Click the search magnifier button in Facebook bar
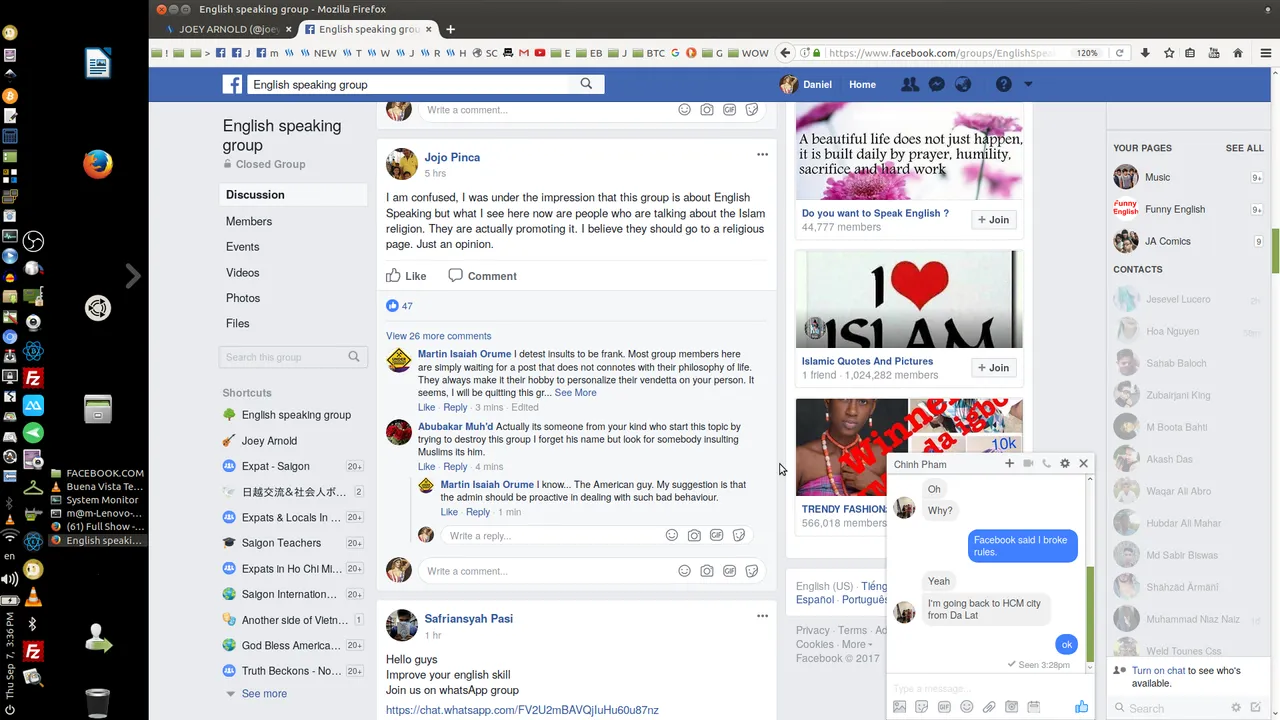 click(x=587, y=84)
